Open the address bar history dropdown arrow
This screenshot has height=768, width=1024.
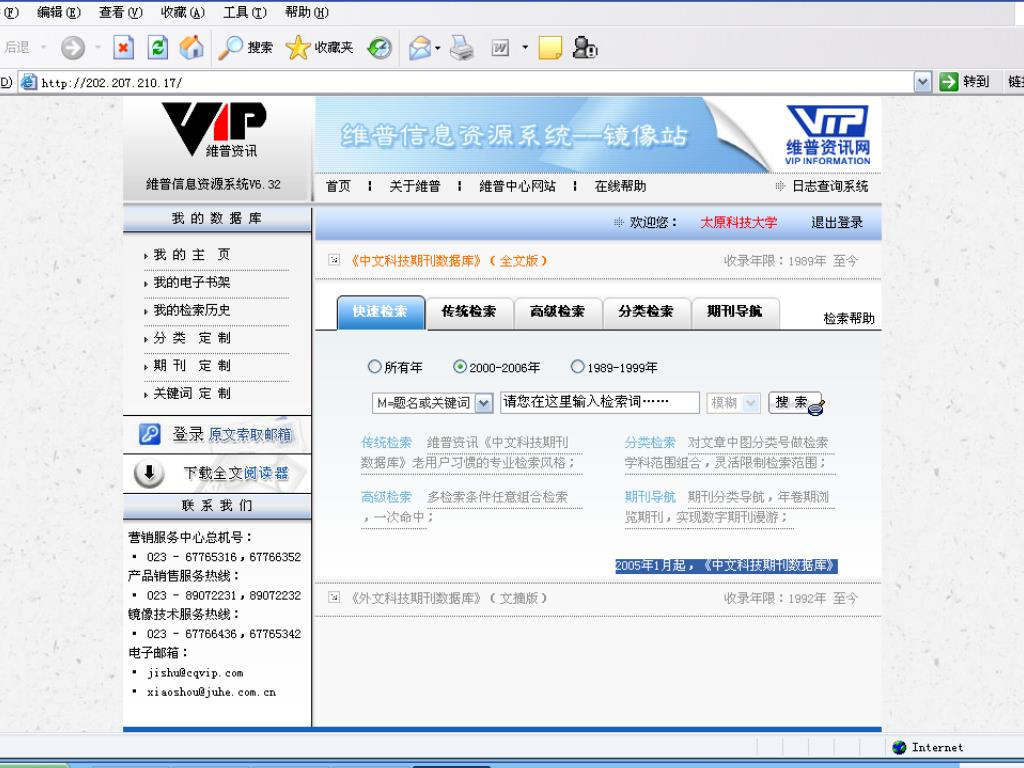pos(922,82)
